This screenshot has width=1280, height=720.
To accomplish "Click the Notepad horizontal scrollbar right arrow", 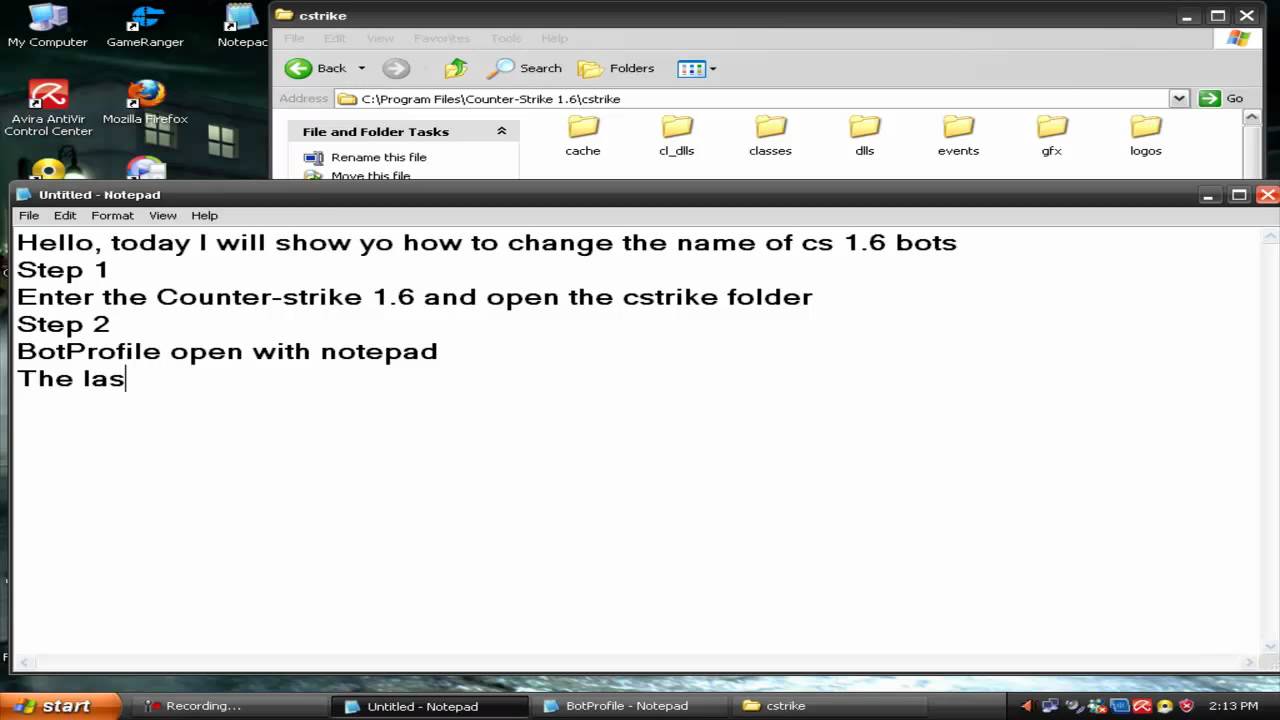I will click(x=1251, y=662).
